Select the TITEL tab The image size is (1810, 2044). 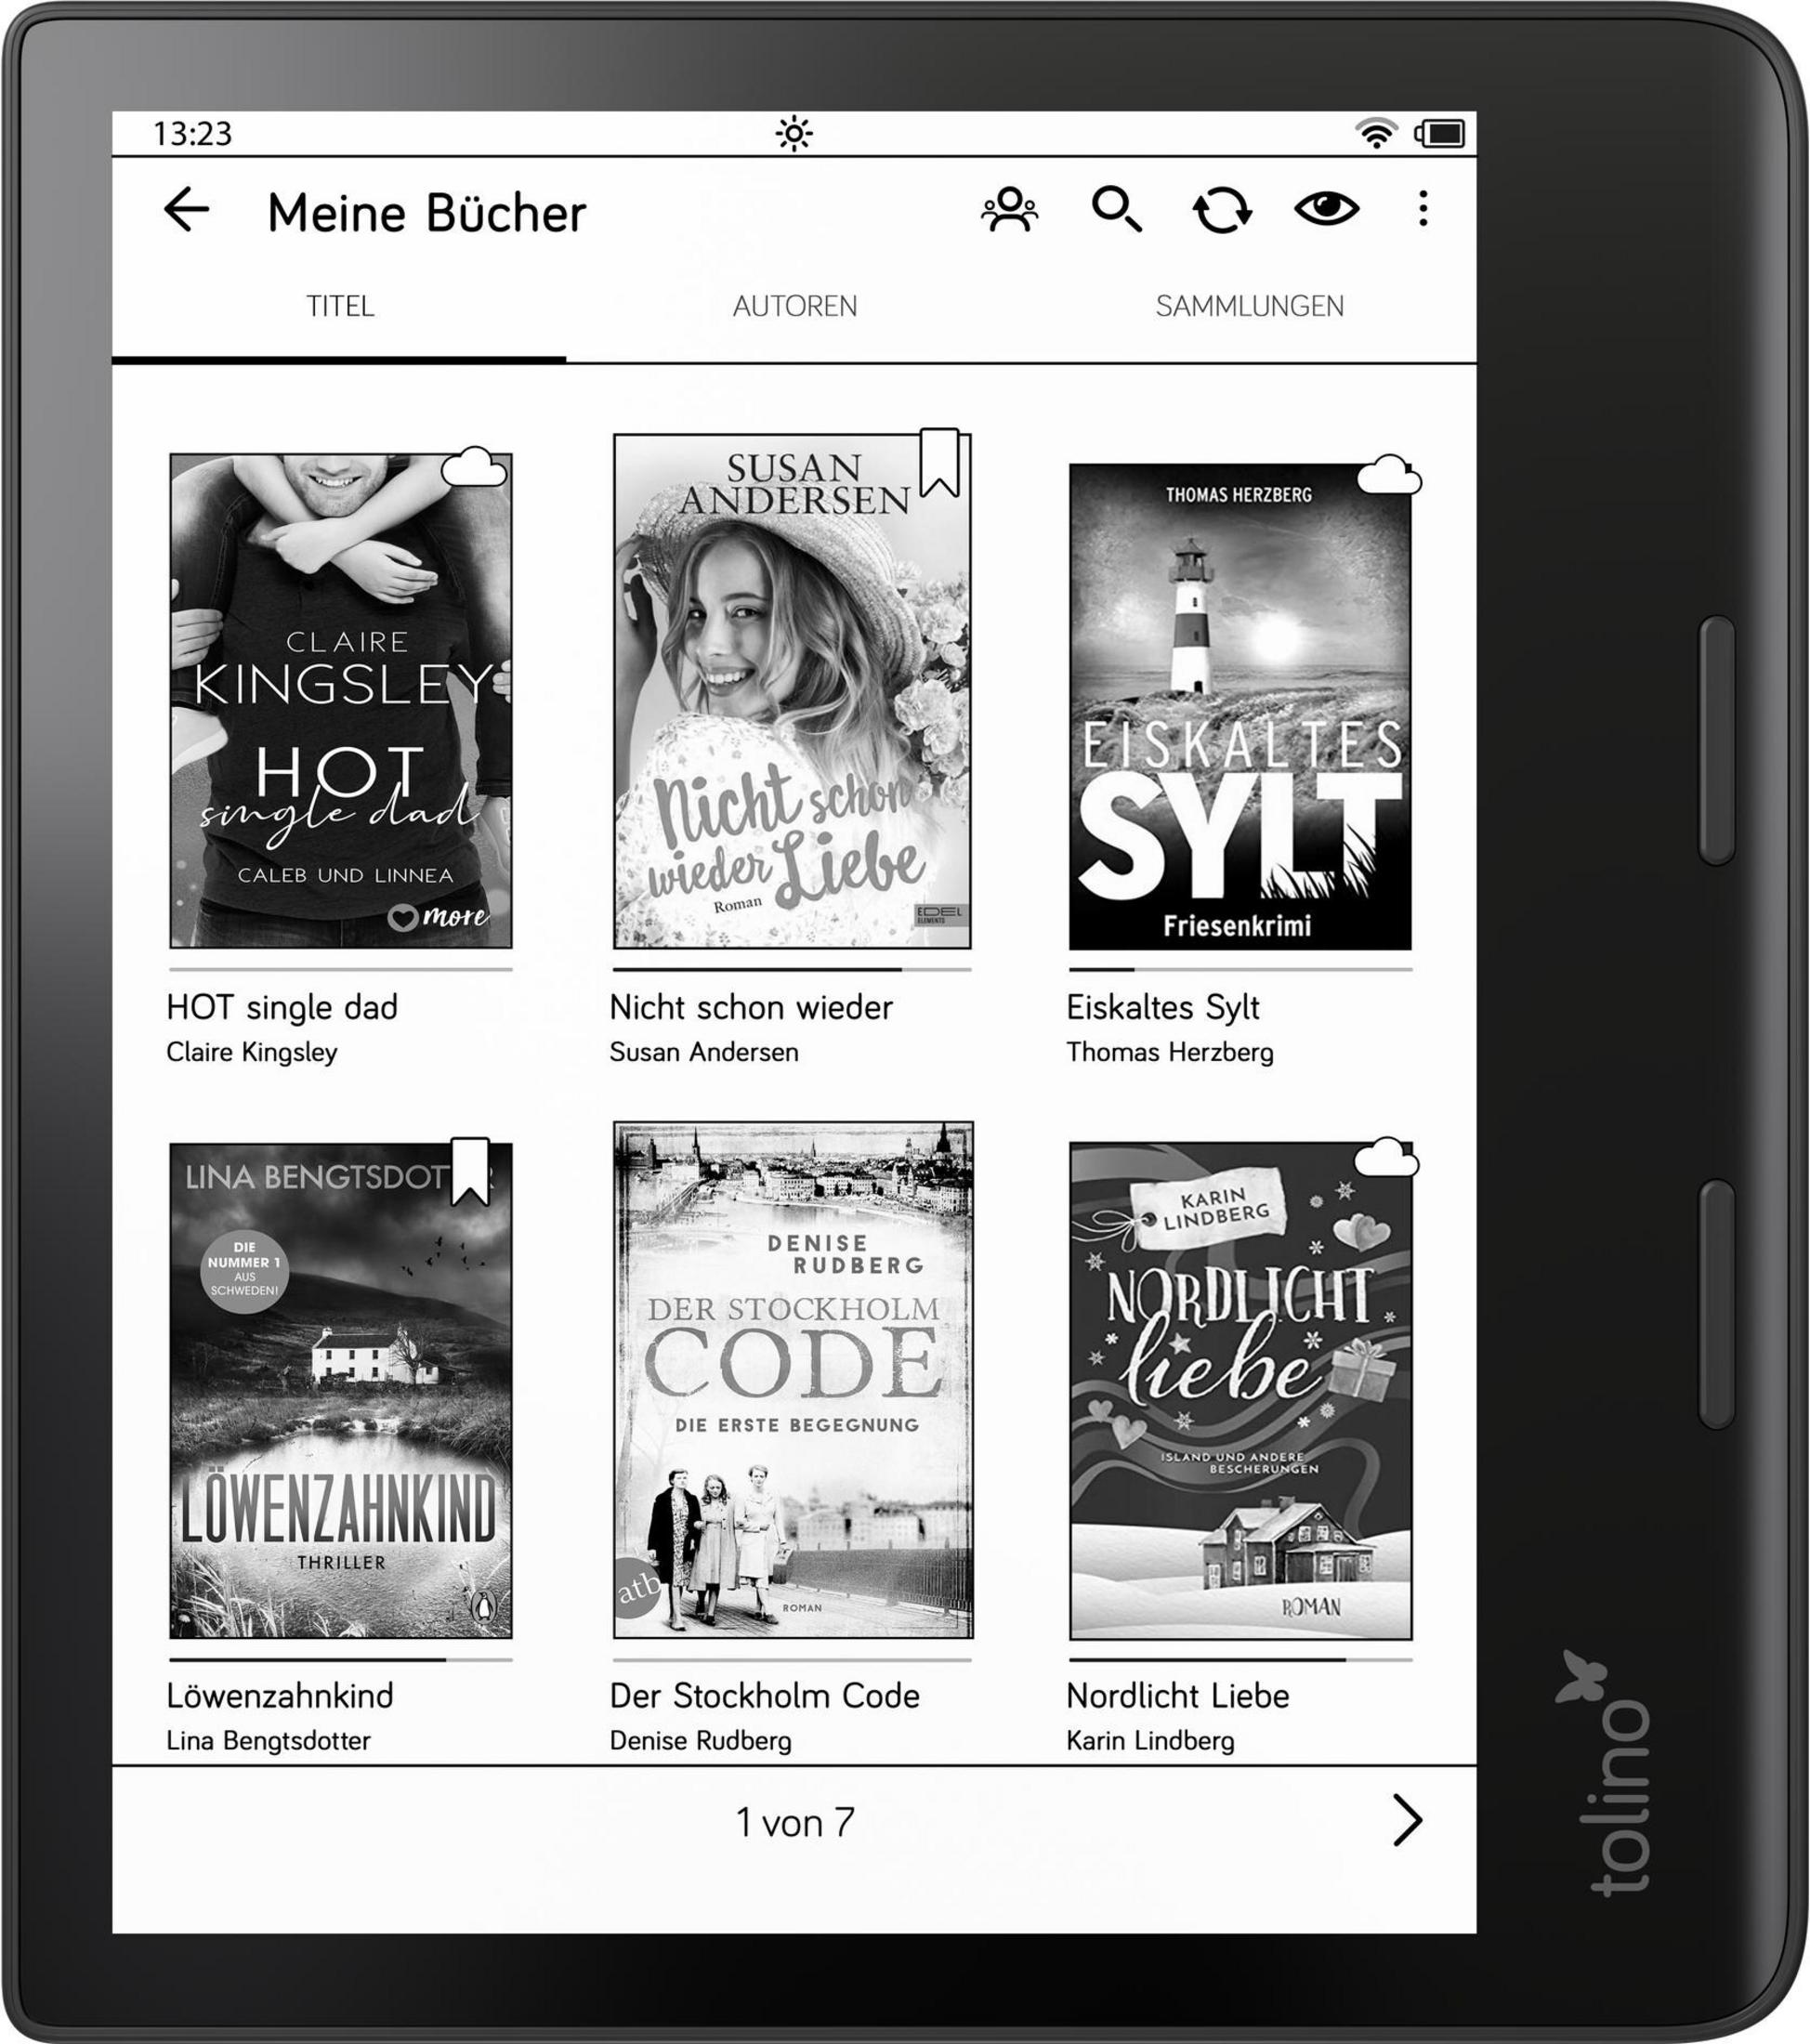[340, 306]
